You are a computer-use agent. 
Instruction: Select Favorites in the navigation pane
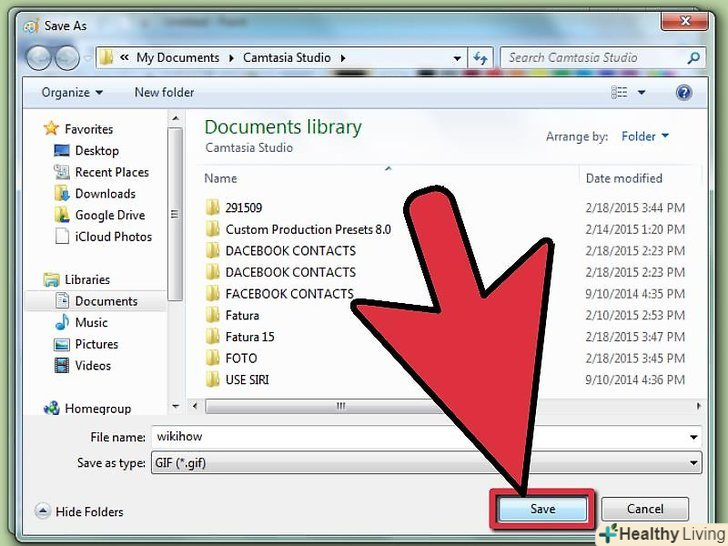tap(89, 129)
